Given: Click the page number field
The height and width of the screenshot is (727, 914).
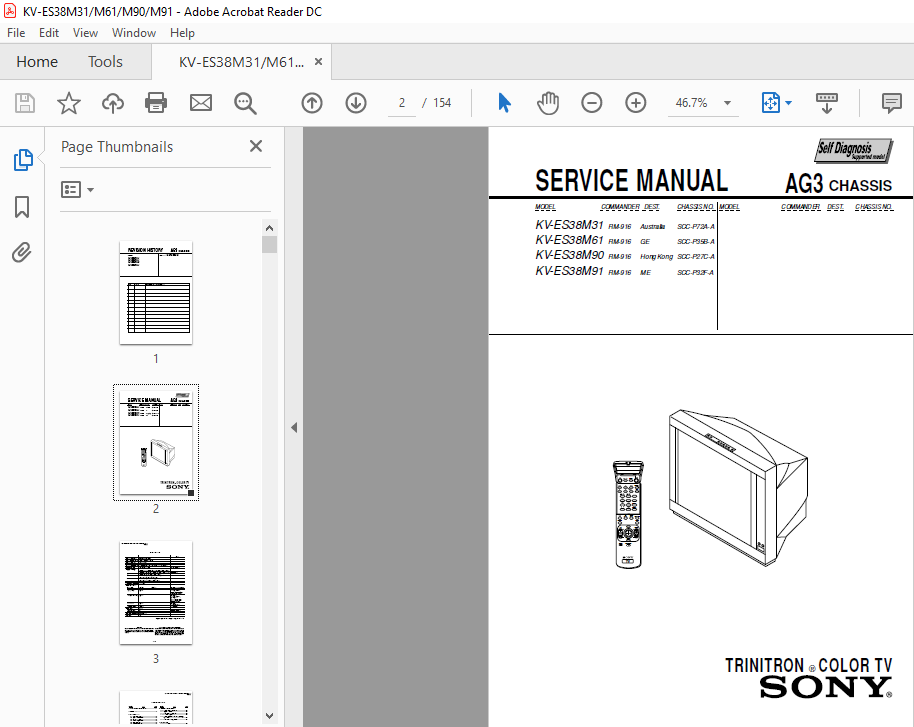Looking at the screenshot, I should tap(402, 103).
